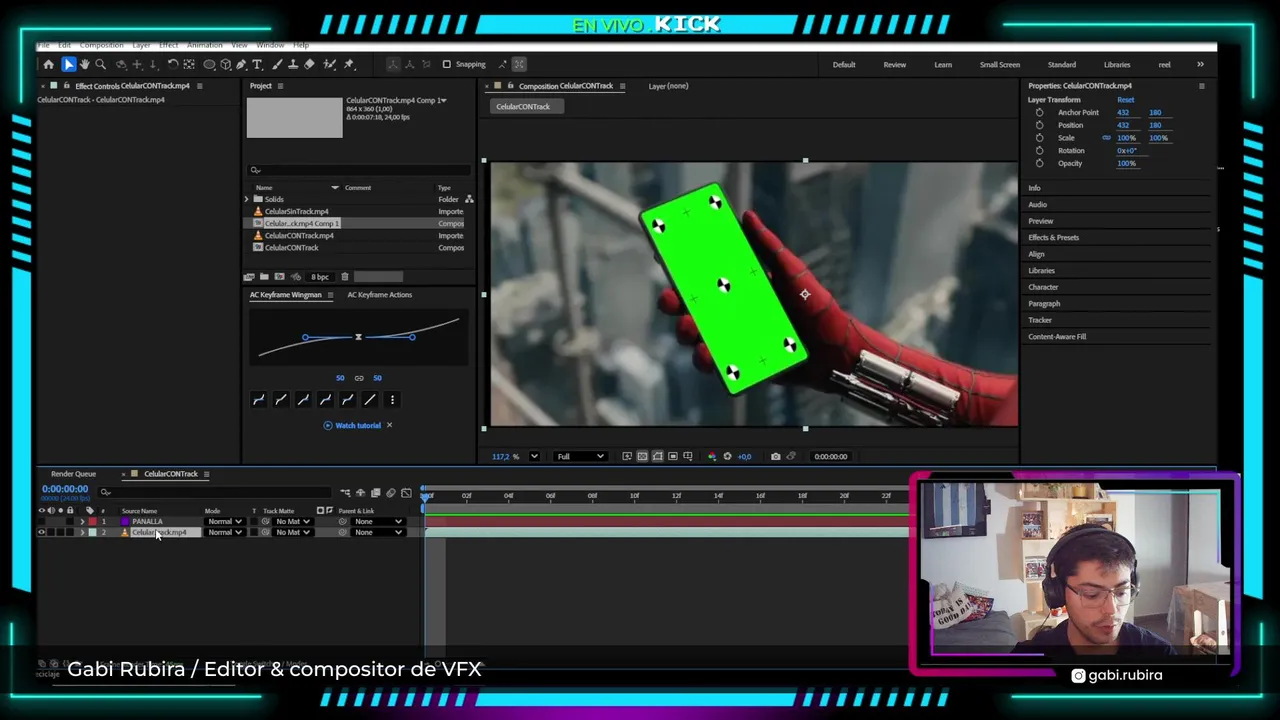Take a snapshot with the camera icon
The height and width of the screenshot is (720, 1280).
(775, 457)
